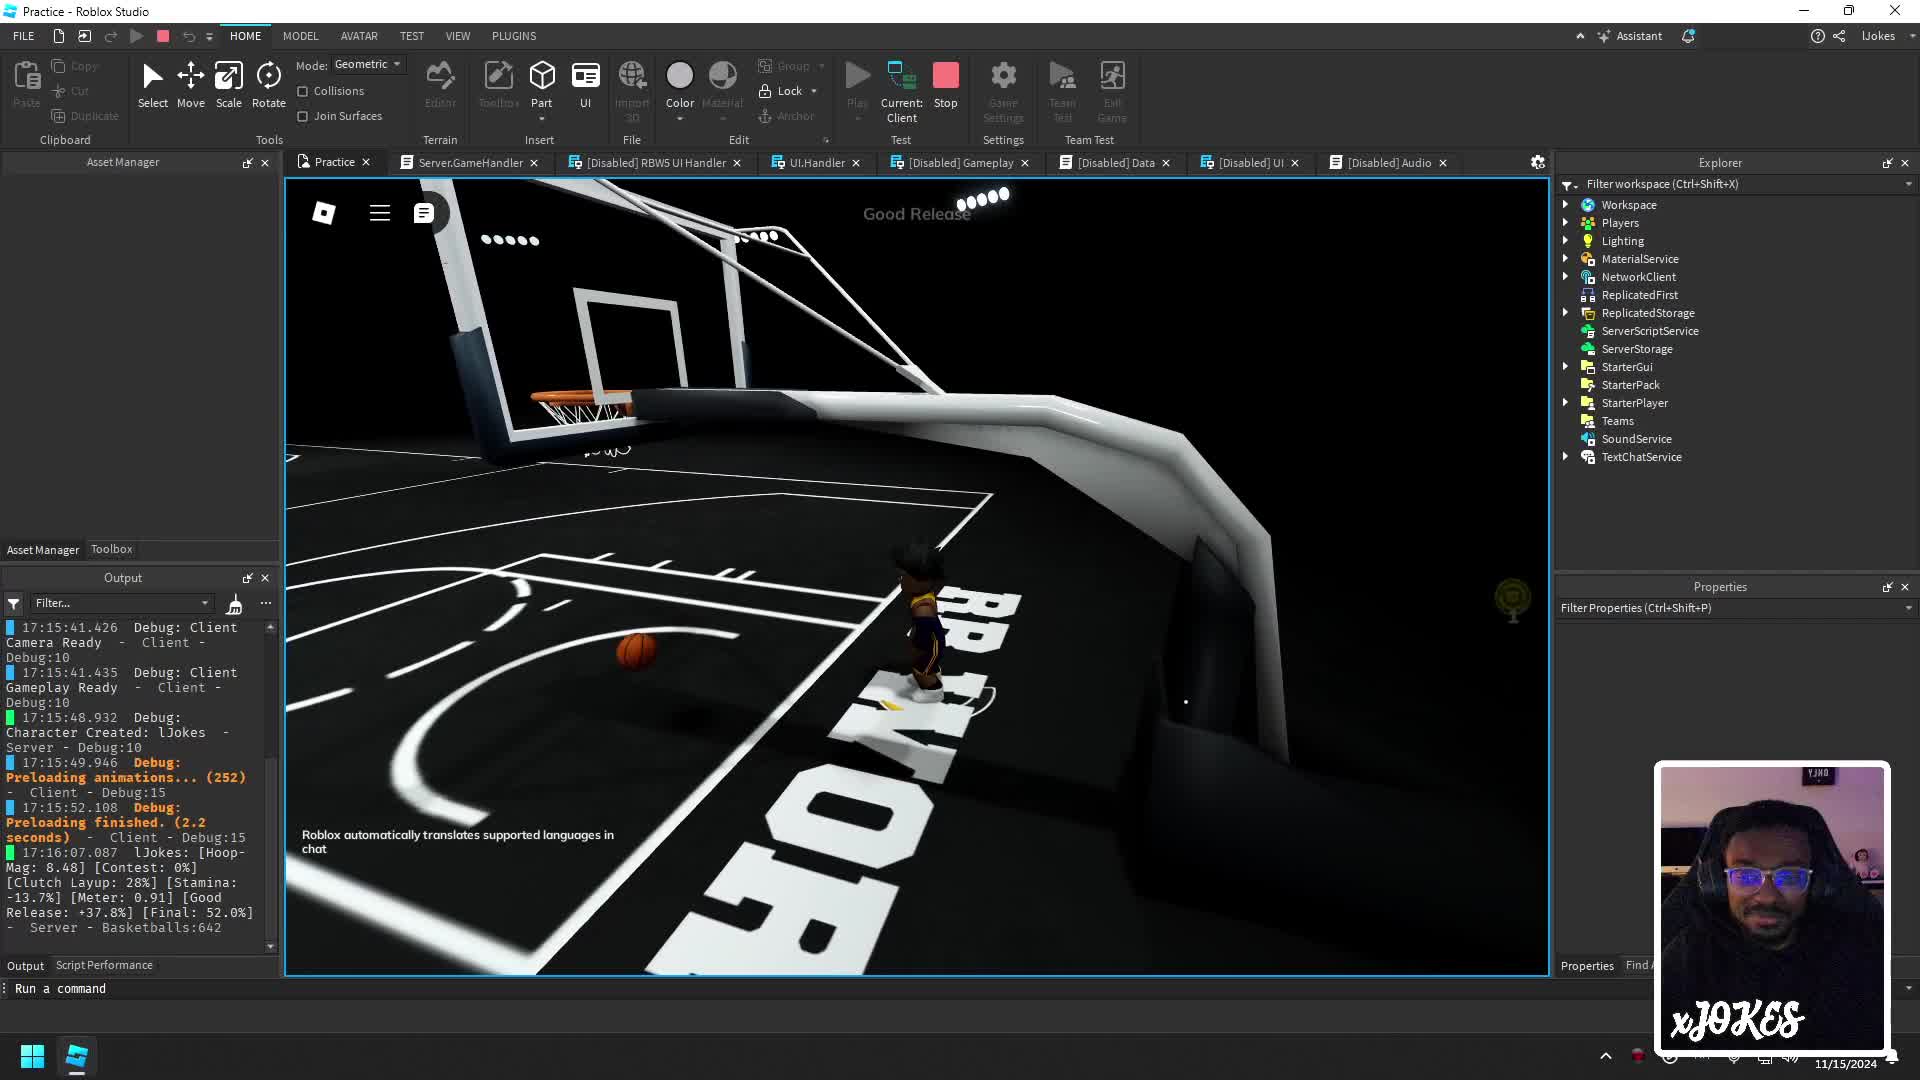The image size is (1920, 1080).
Task: Expand the StarterGui node
Action: (1566, 366)
